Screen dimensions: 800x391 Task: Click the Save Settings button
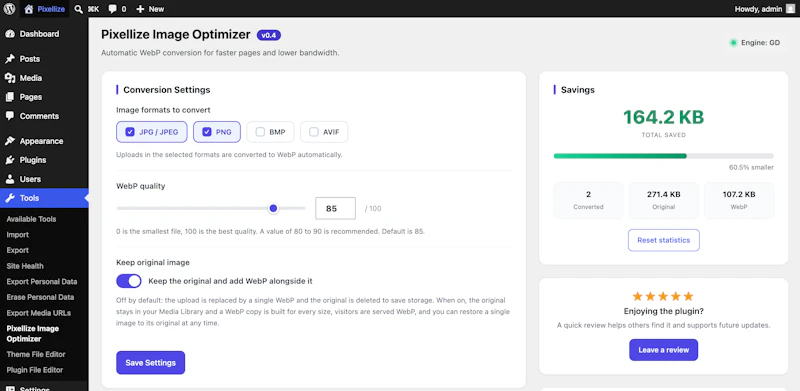(151, 363)
